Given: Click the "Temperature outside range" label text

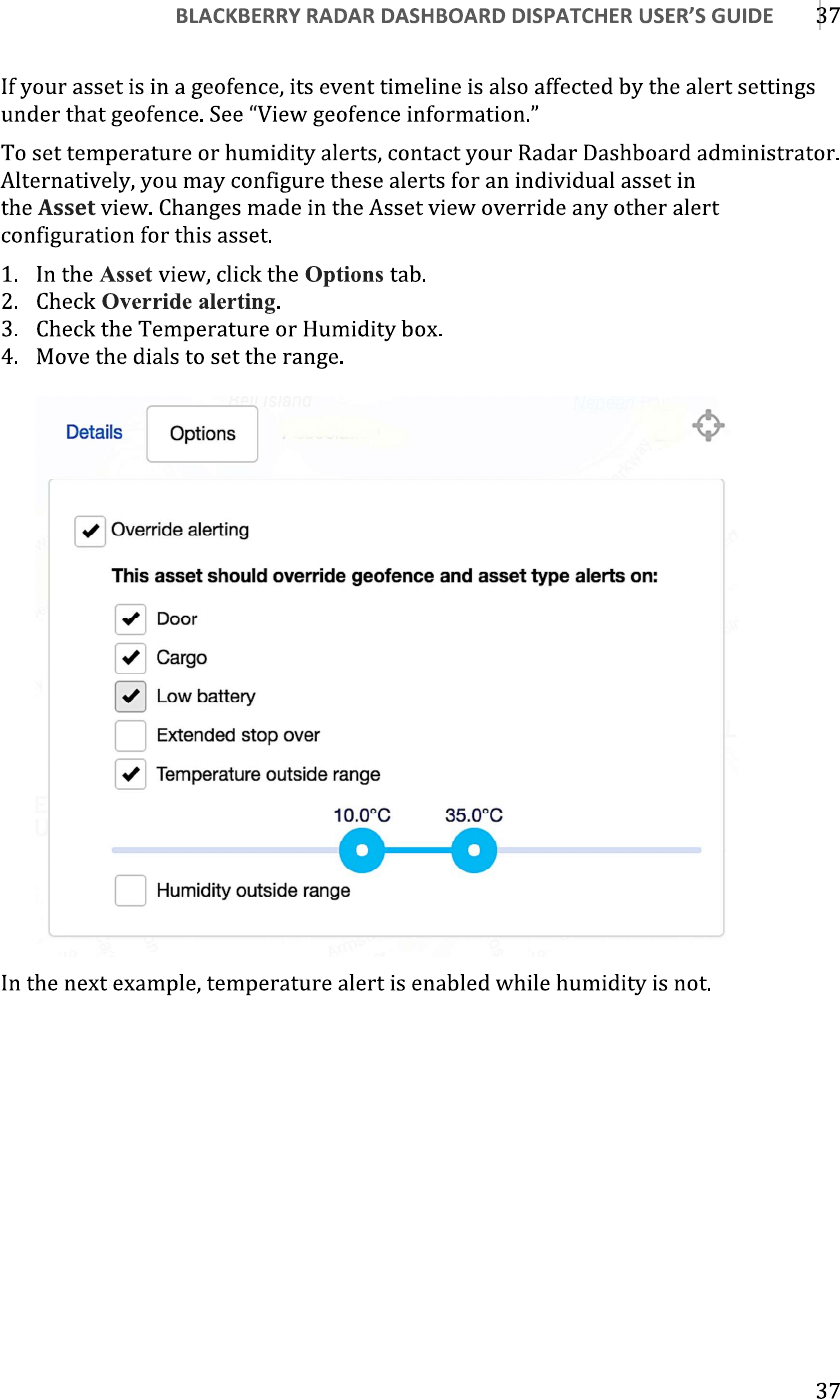Looking at the screenshot, I should [x=268, y=774].
